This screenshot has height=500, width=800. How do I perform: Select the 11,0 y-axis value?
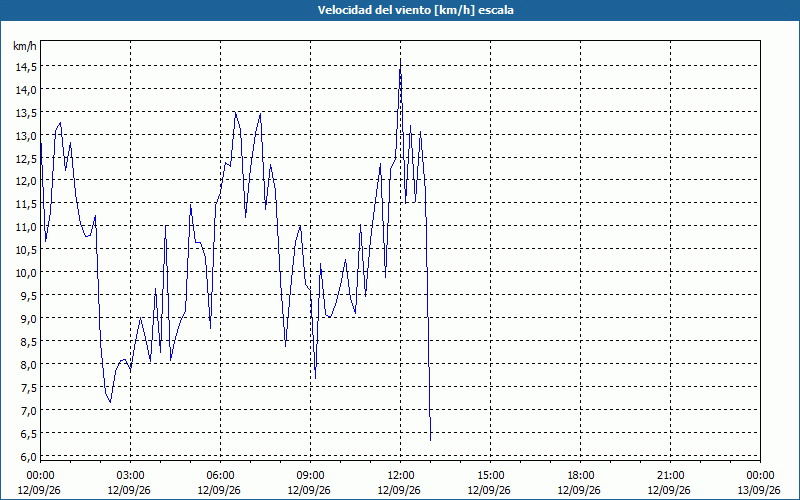pyautogui.click(x=25, y=227)
